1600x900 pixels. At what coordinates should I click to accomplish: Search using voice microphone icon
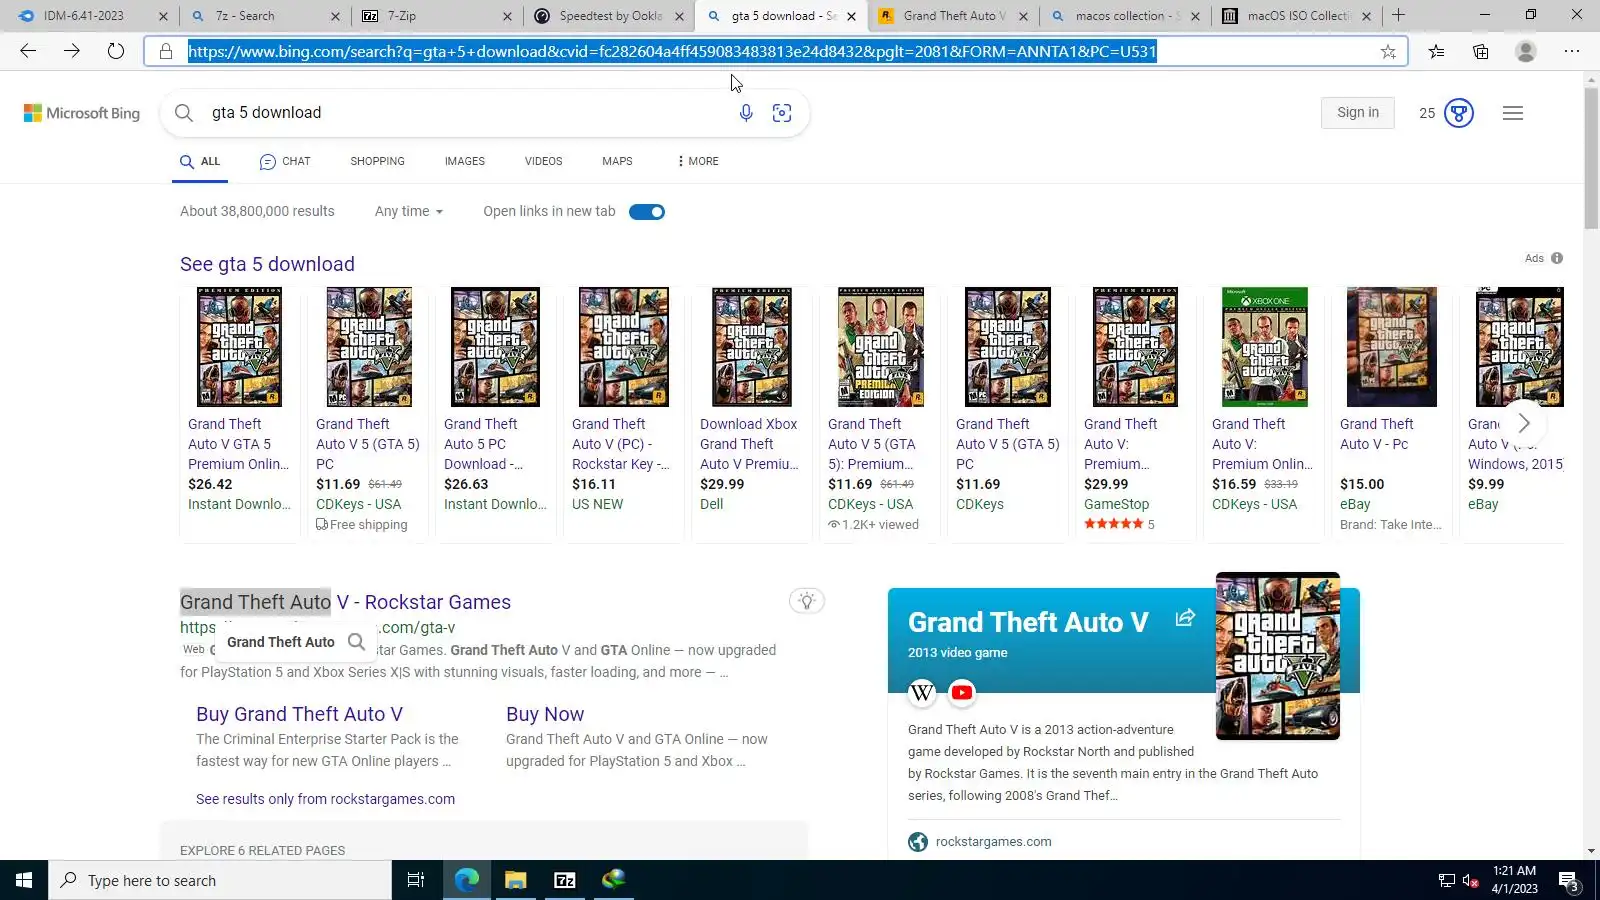[x=746, y=113]
